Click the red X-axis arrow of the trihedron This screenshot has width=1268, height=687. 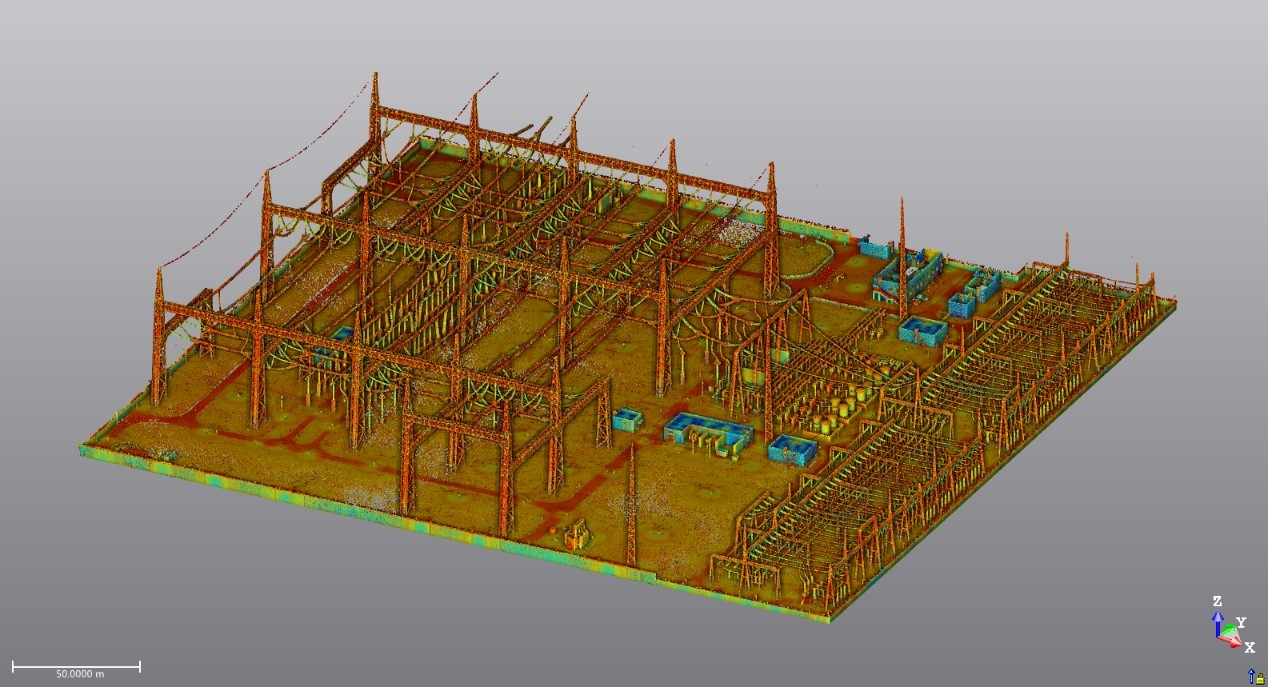(1234, 641)
